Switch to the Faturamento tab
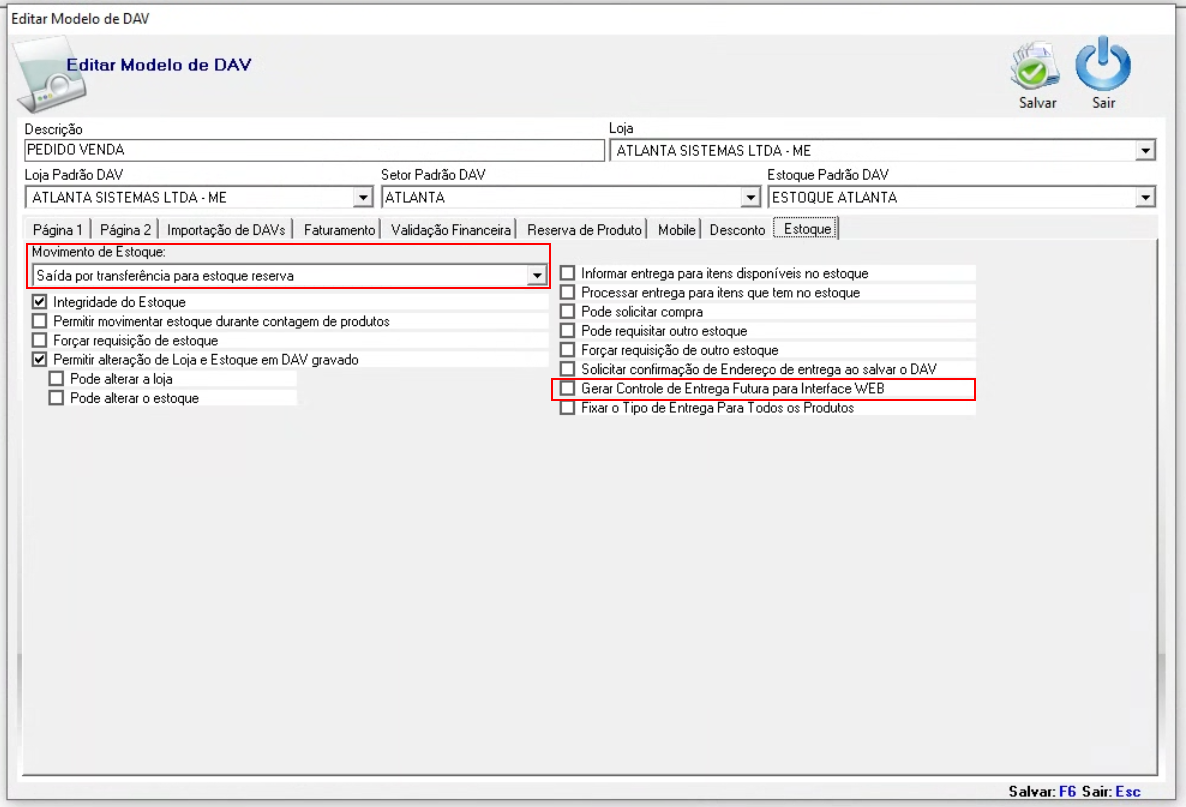 click(x=339, y=230)
